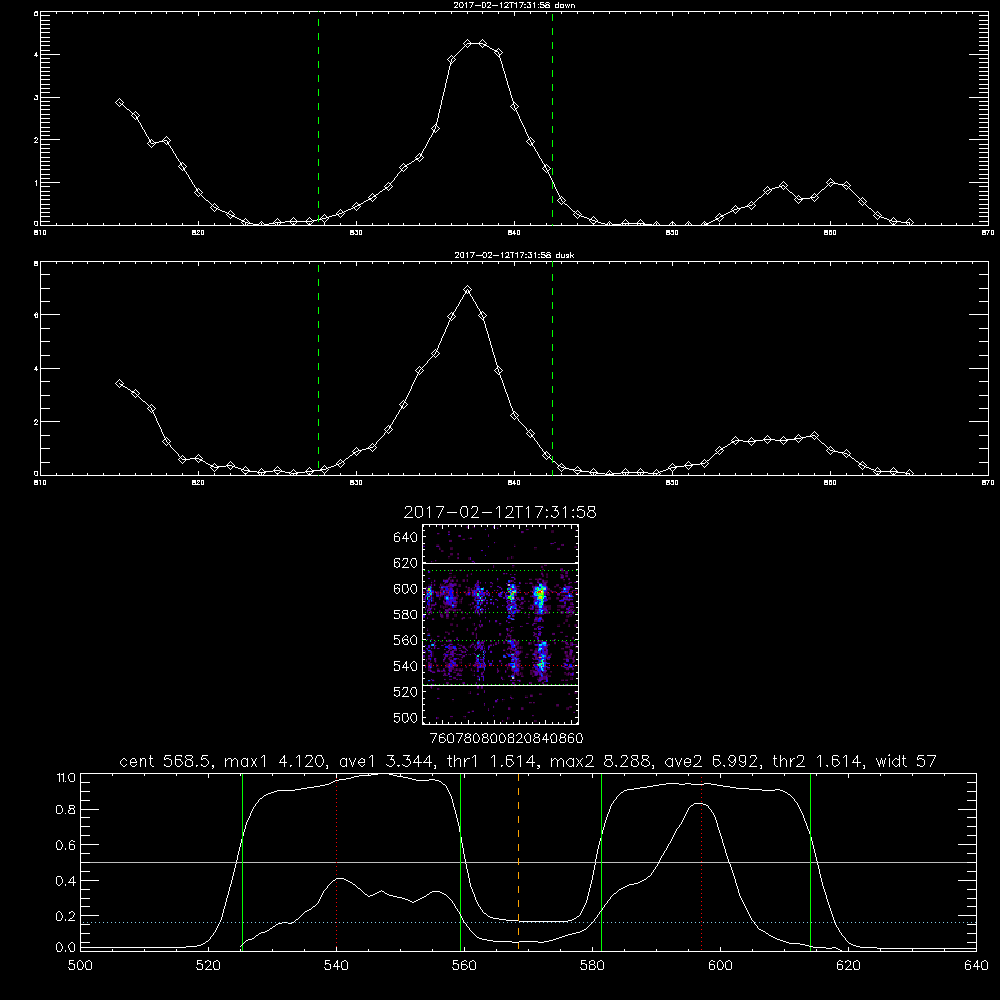
Task: Click the timestamp title above the spectral image
Action: [500, 512]
